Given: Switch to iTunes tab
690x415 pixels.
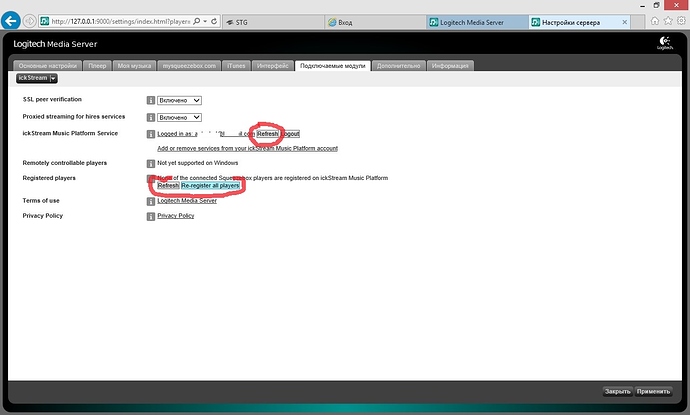Looking at the screenshot, I should pyautogui.click(x=236, y=66).
